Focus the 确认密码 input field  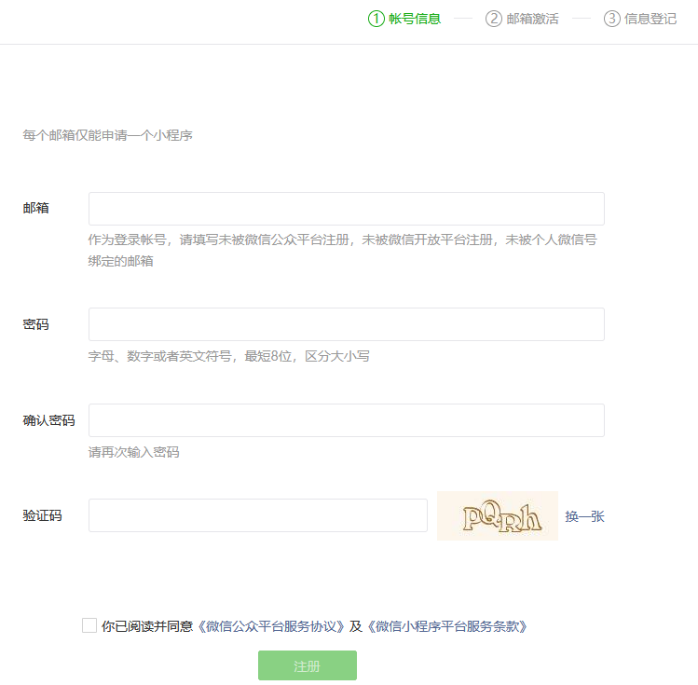(x=346, y=420)
